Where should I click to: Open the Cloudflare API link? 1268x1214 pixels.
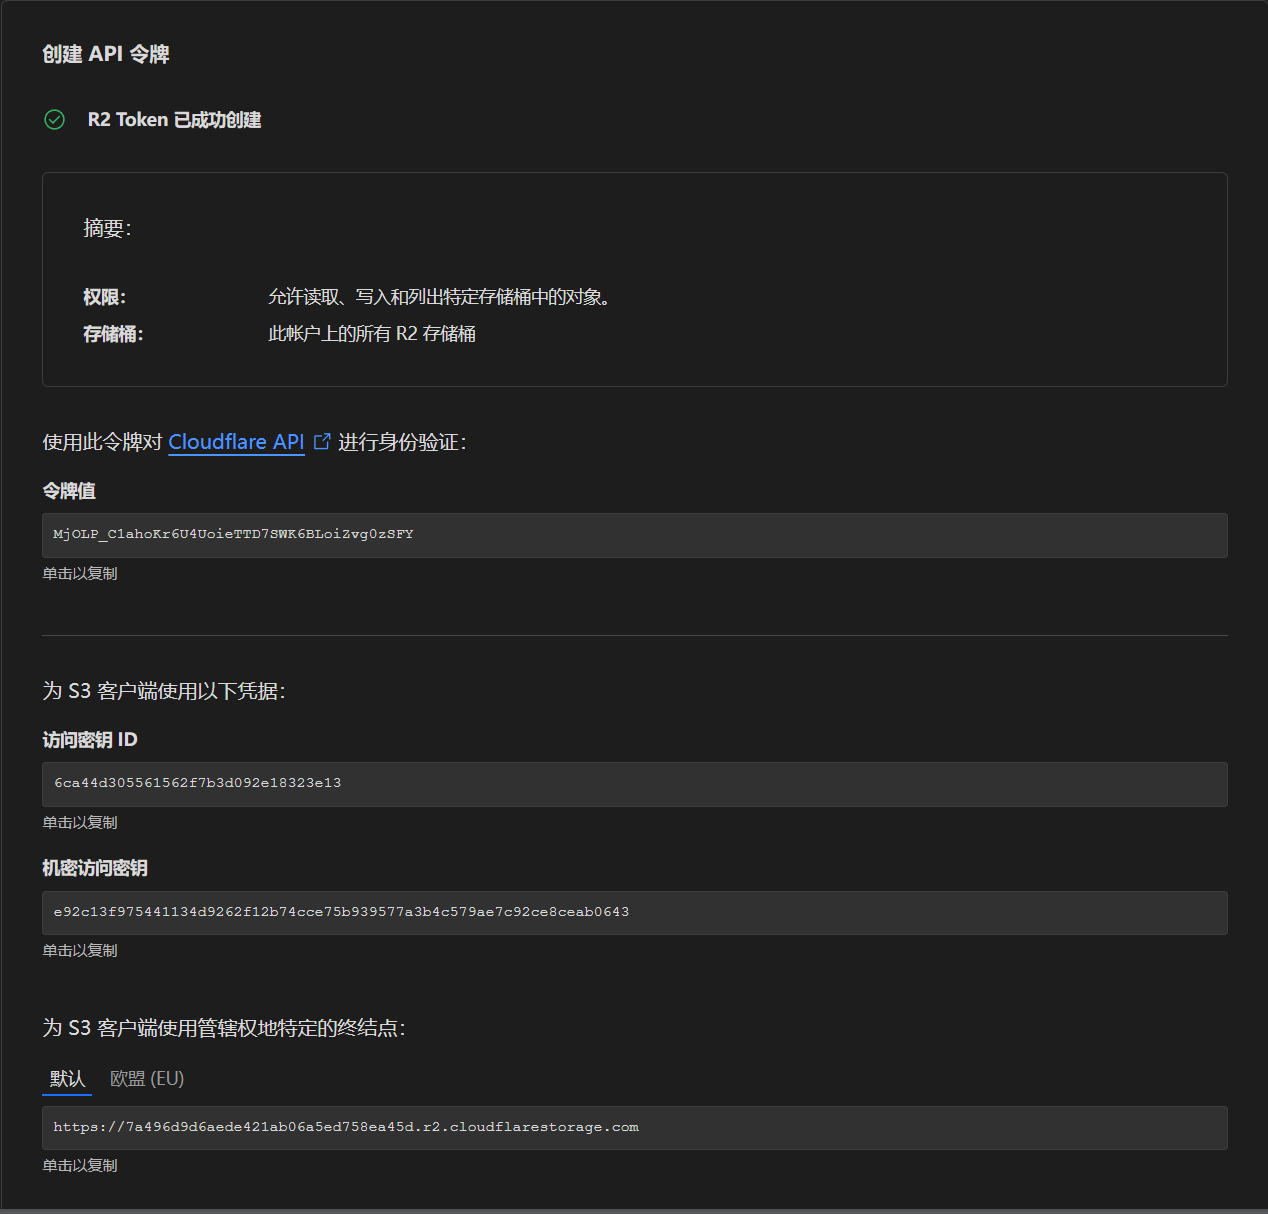(236, 442)
